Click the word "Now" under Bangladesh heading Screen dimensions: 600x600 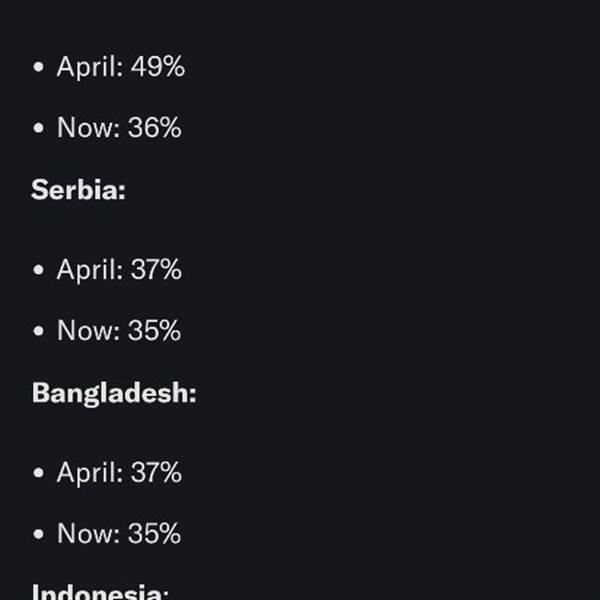[88, 533]
